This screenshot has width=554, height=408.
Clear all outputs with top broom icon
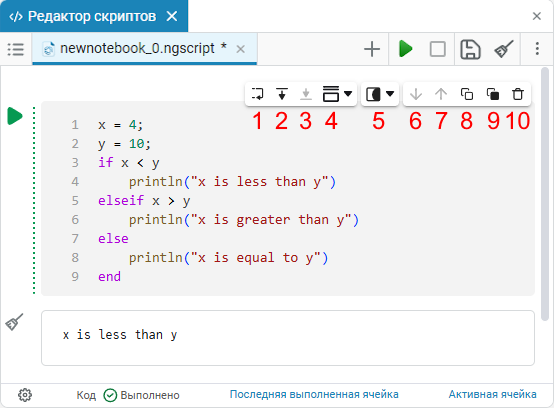click(x=503, y=49)
